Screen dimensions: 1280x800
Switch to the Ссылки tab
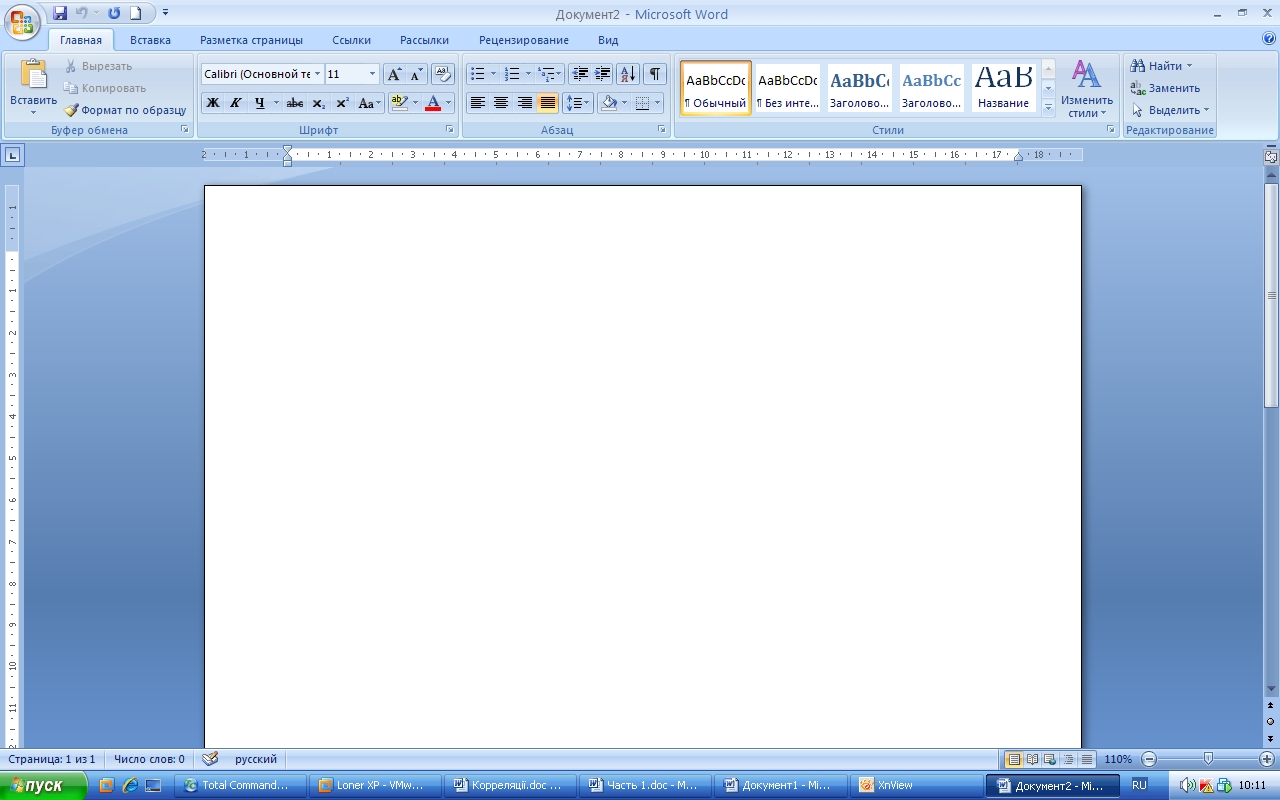coord(352,40)
